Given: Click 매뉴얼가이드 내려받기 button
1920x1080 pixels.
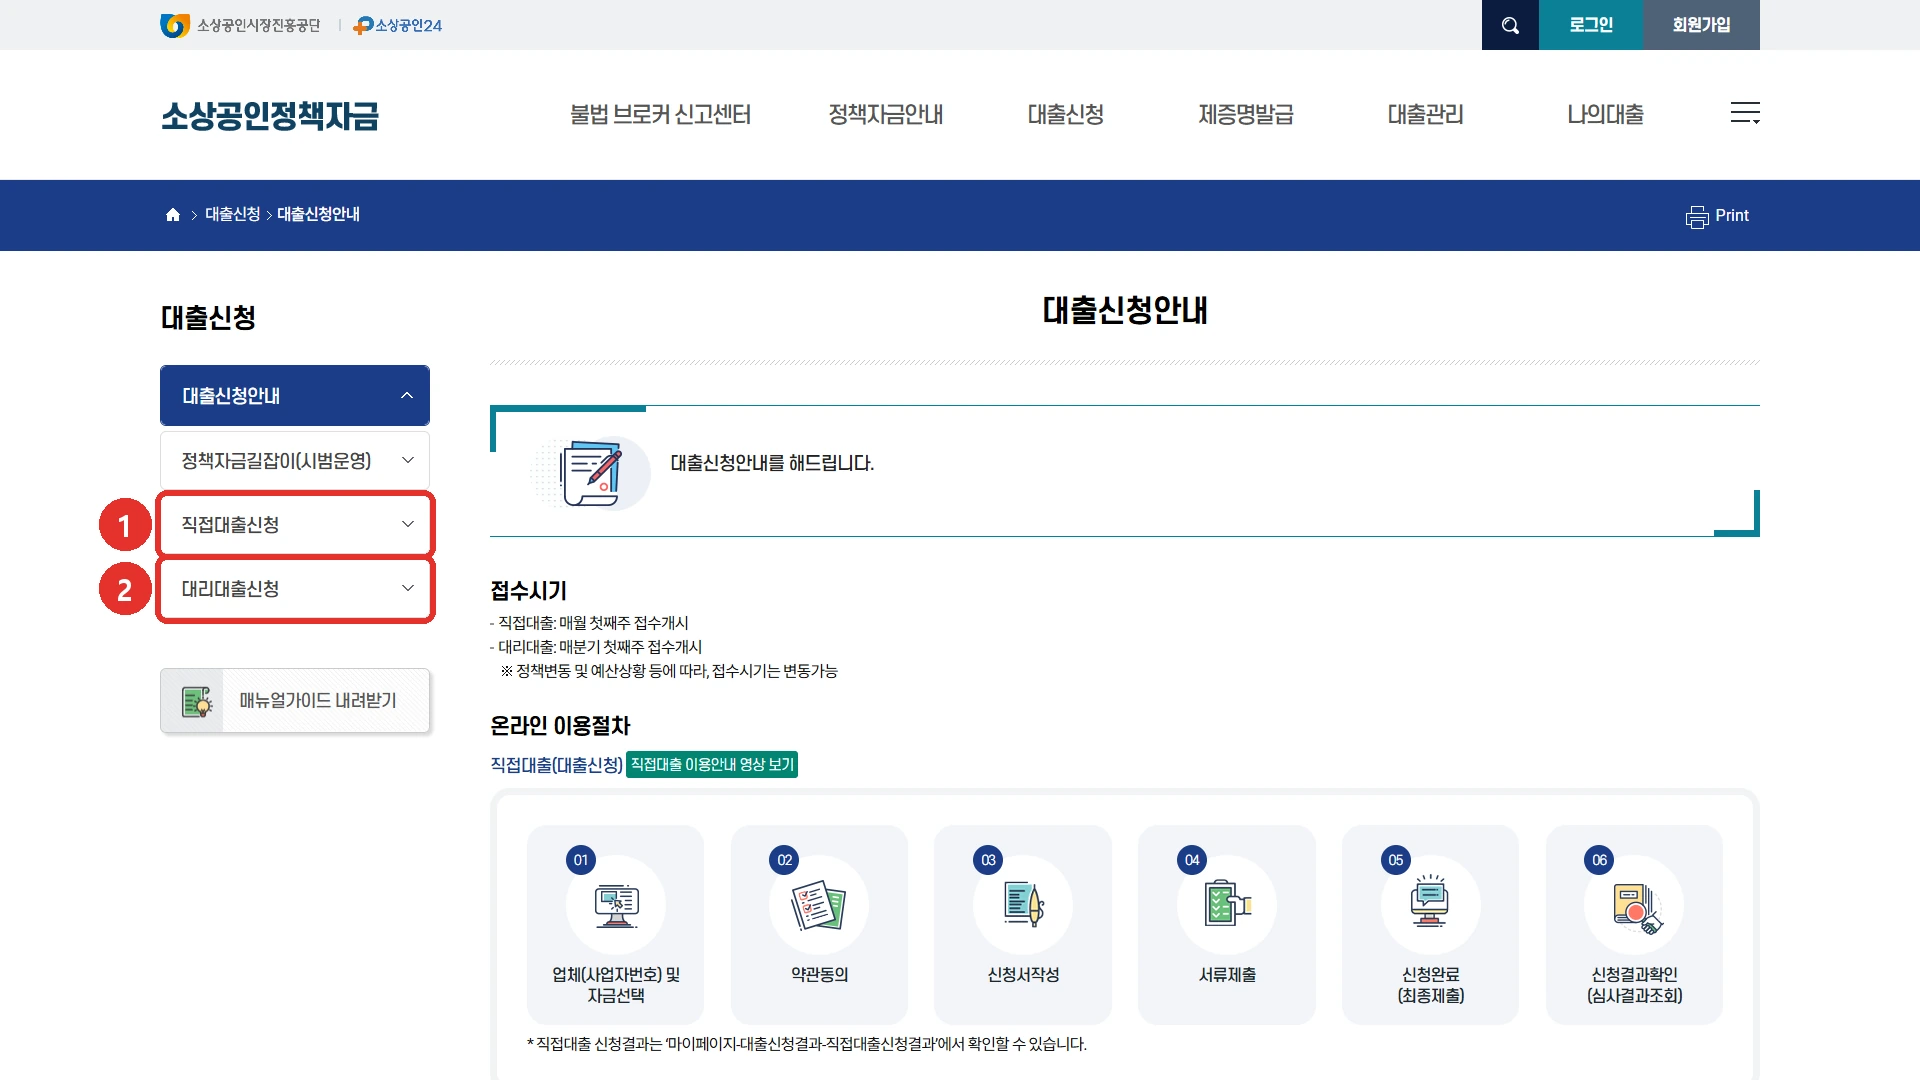Looking at the screenshot, I should [295, 701].
